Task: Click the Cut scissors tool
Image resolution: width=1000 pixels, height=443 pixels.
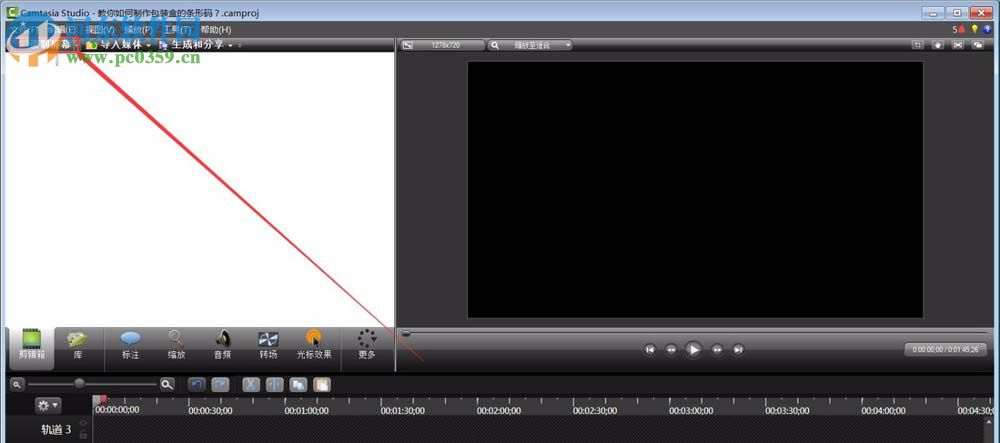Action: coord(251,385)
